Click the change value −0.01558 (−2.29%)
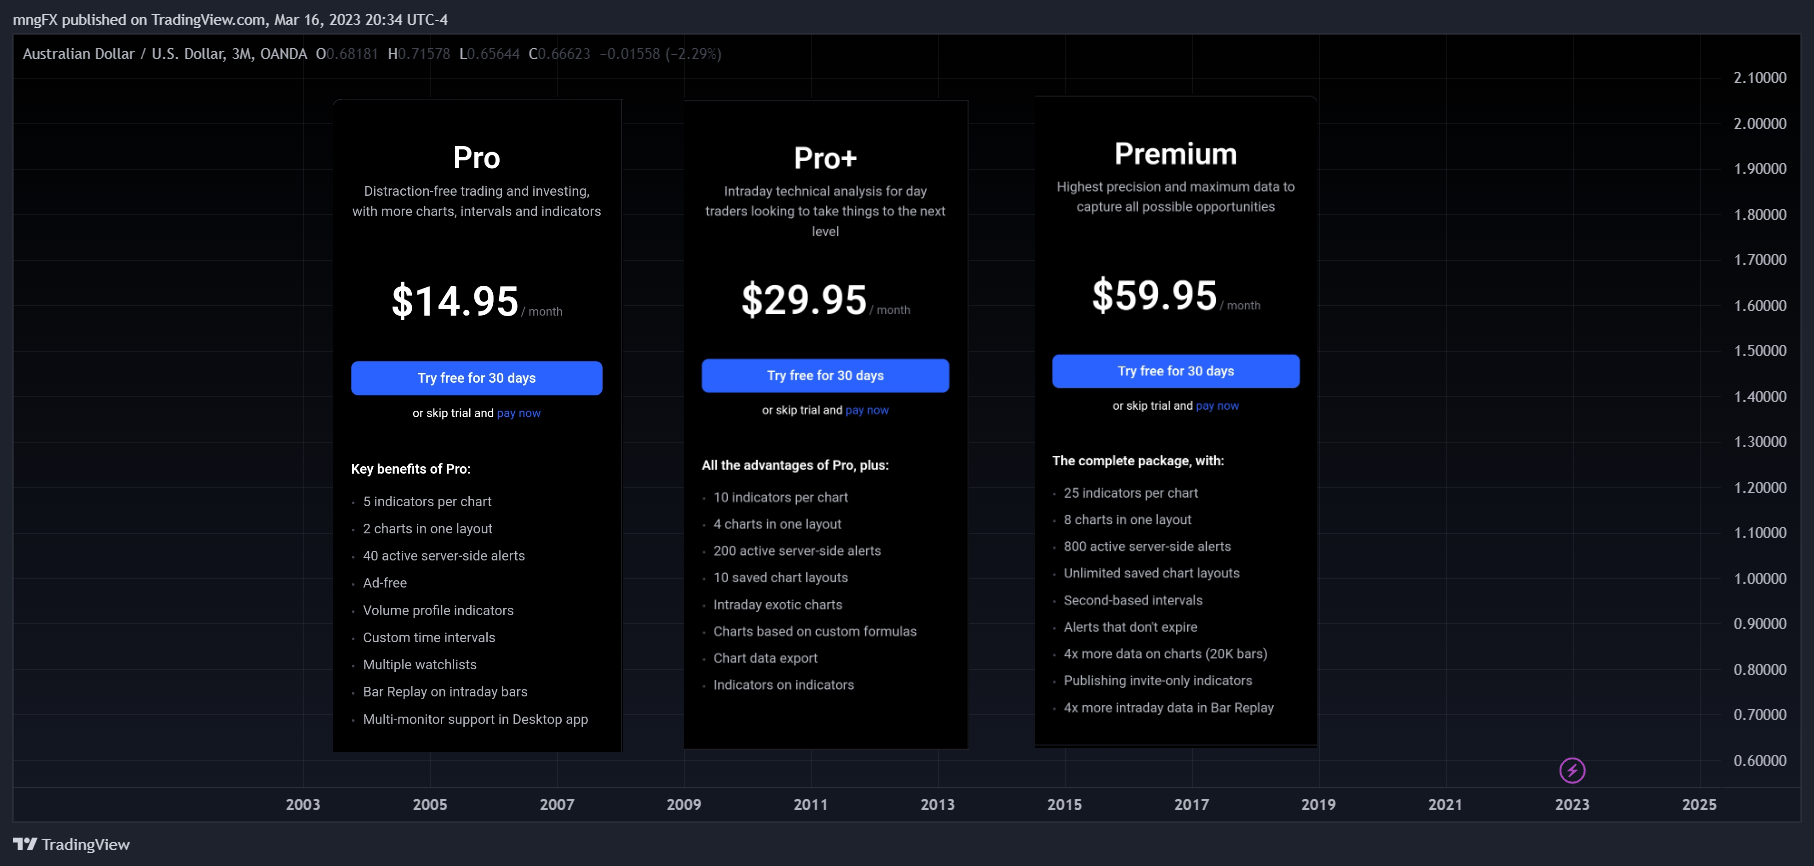This screenshot has height=866, width=1814. click(661, 54)
